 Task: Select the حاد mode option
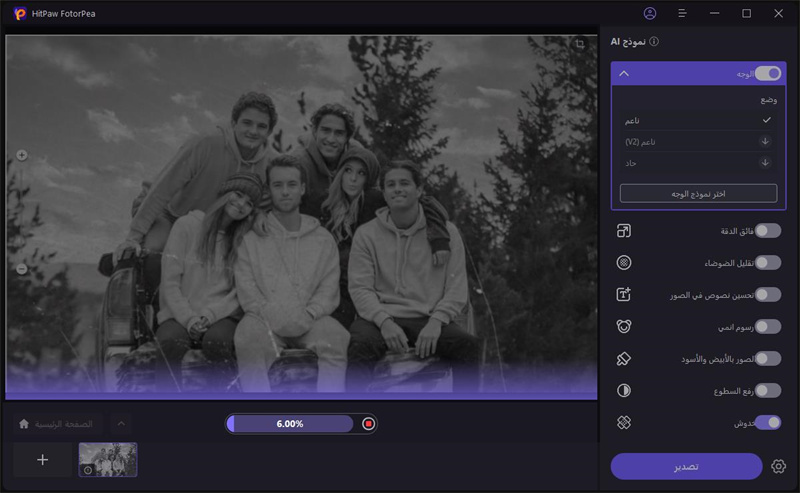698,163
